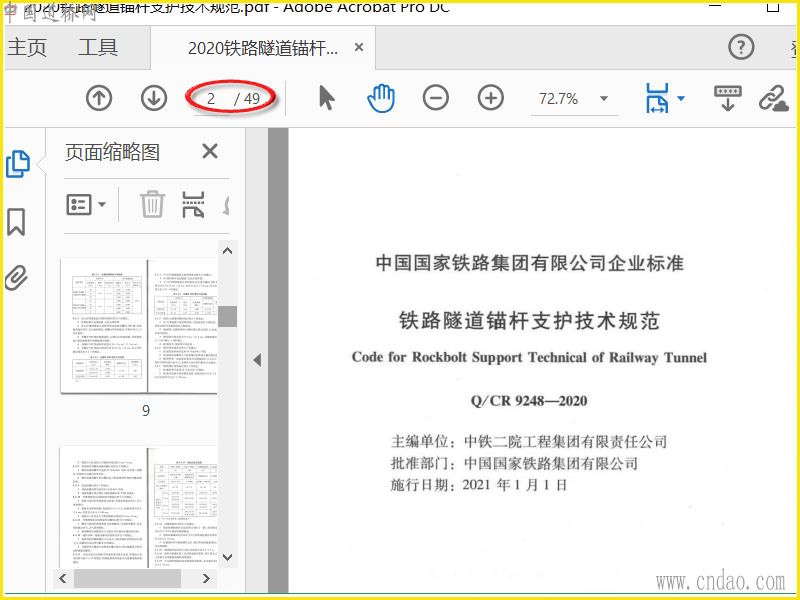Select the arrow selection tool
Image resolution: width=800 pixels, height=600 pixels.
327,98
